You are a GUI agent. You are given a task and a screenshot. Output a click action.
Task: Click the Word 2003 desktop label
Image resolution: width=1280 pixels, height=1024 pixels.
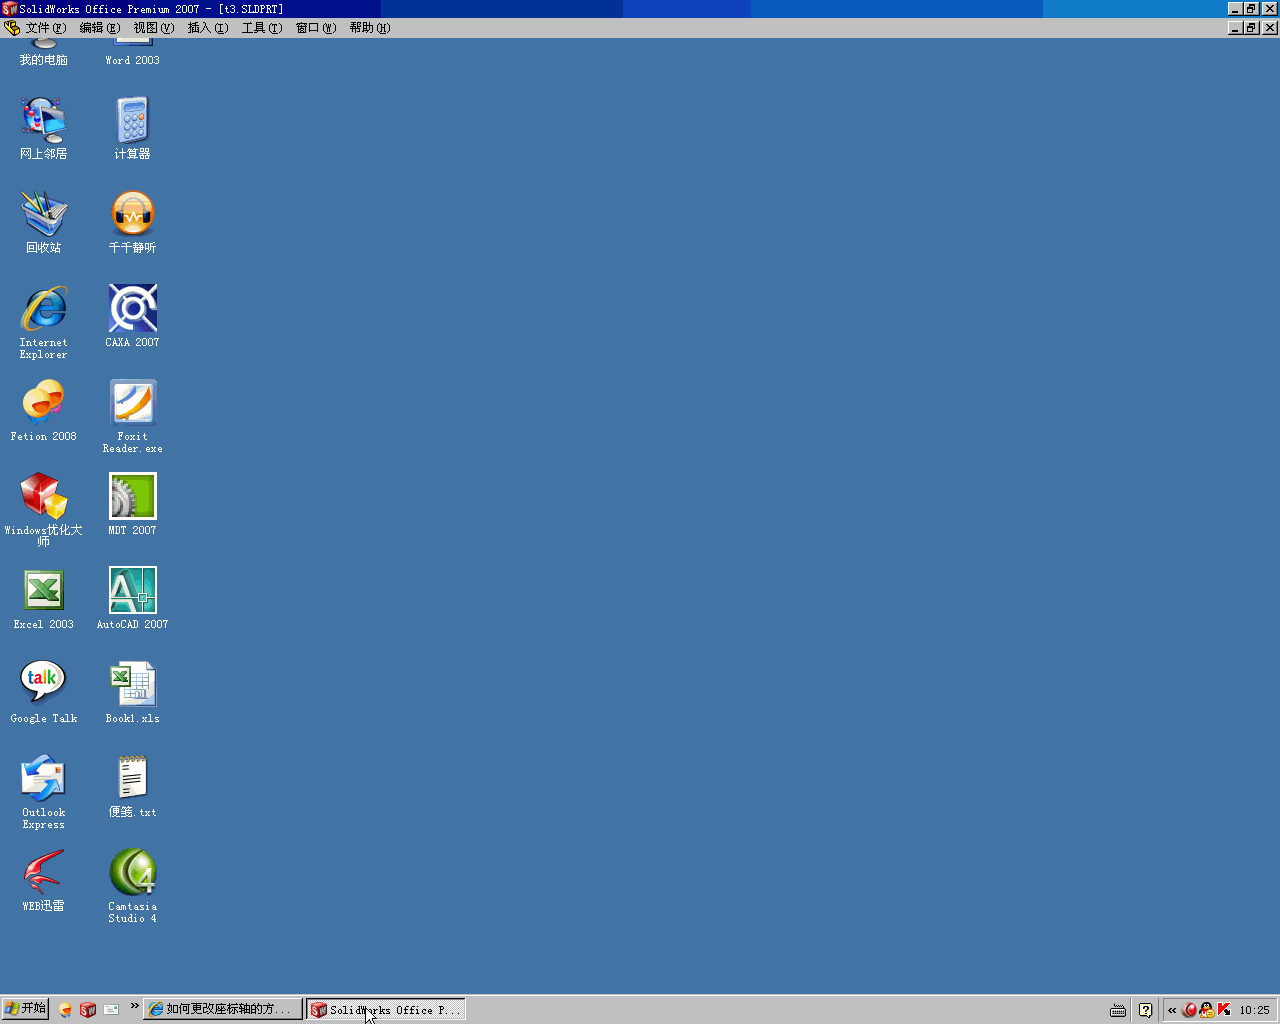pyautogui.click(x=132, y=60)
